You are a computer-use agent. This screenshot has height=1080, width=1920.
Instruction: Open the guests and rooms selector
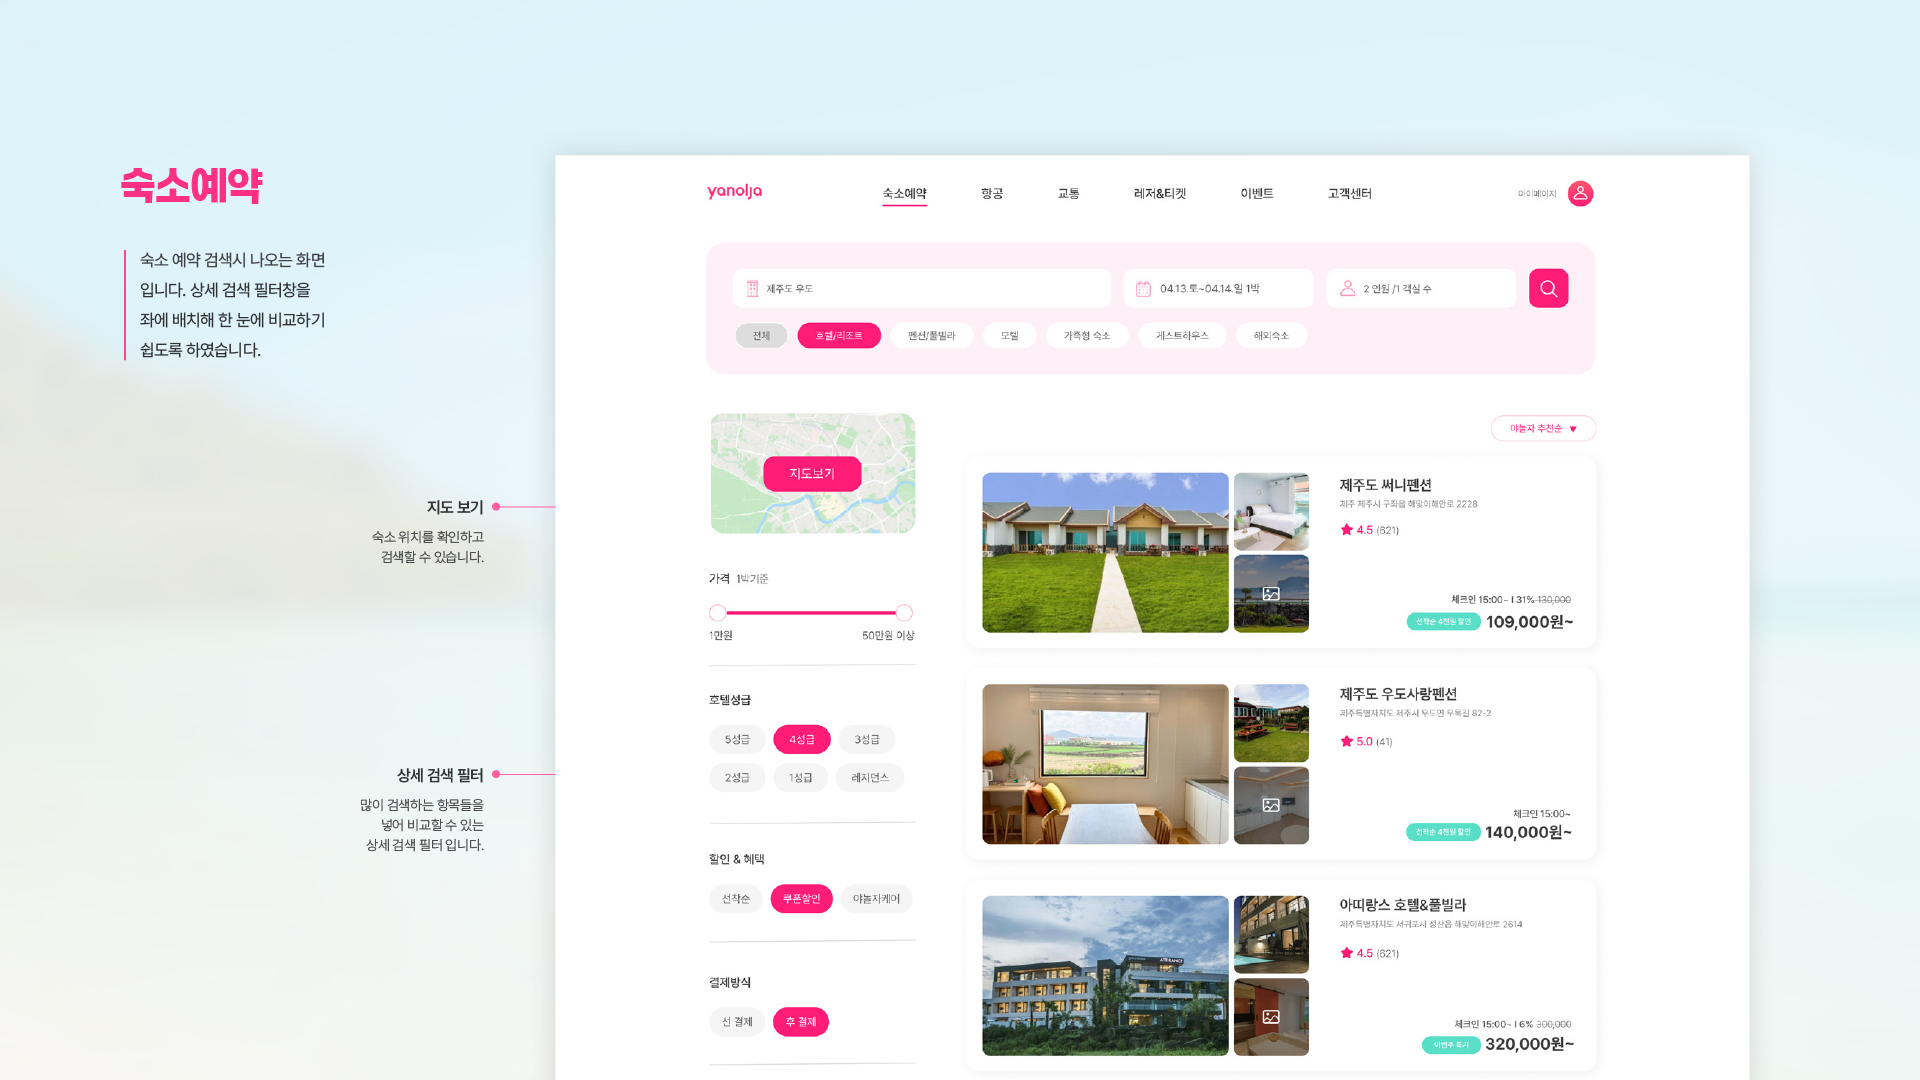coord(1420,288)
